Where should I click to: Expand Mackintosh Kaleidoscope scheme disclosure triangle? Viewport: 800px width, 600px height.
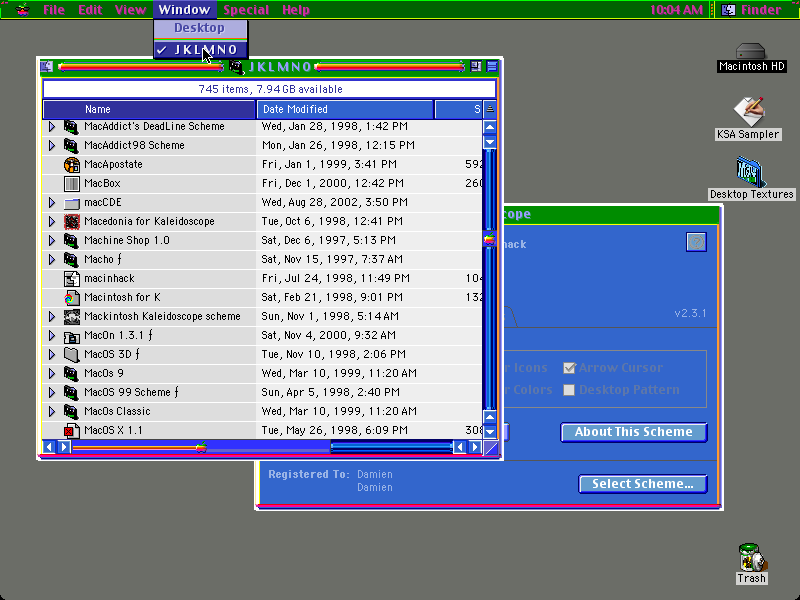(52, 316)
